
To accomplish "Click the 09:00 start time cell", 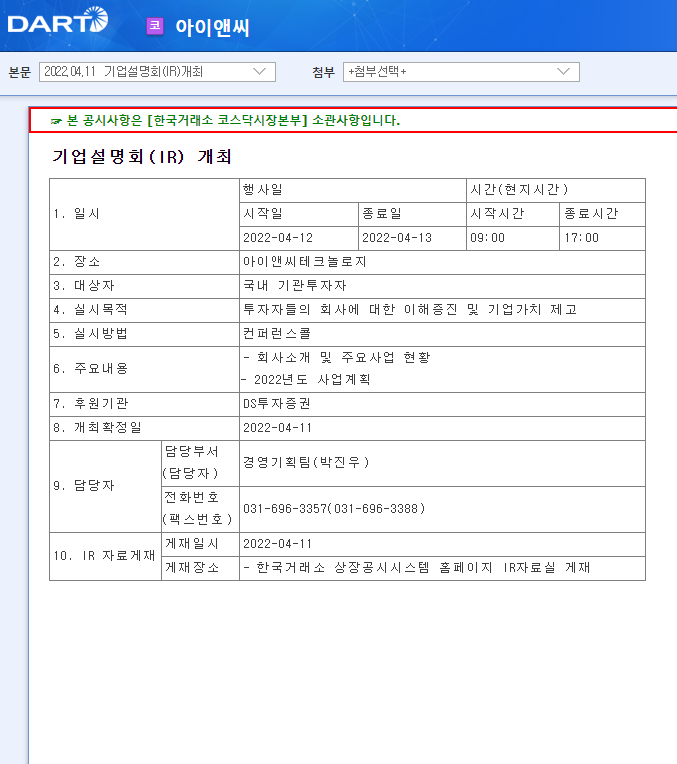I will [513, 238].
